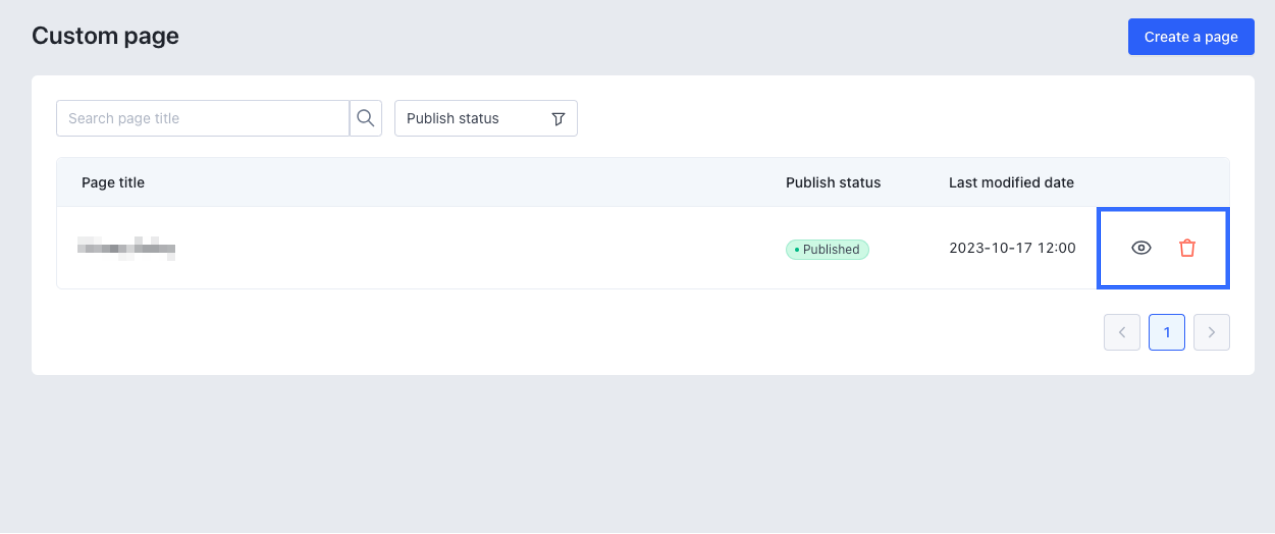Click the funnel filter icon

click(x=558, y=118)
